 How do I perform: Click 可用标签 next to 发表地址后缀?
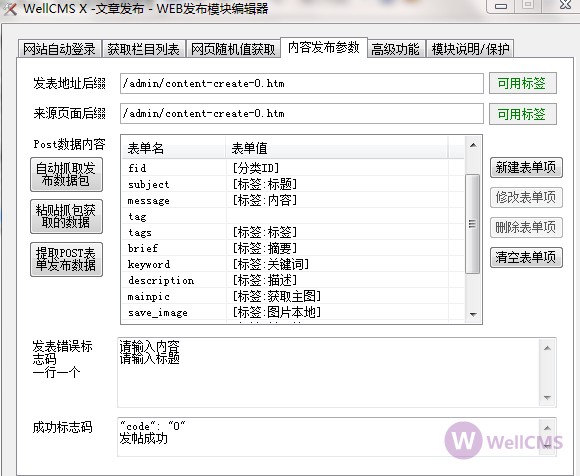(x=522, y=83)
